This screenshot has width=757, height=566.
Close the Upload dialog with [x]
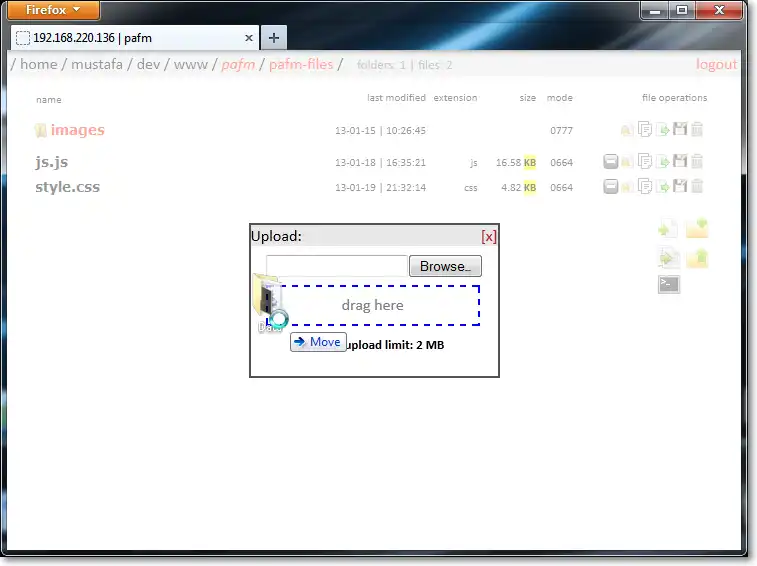point(489,237)
